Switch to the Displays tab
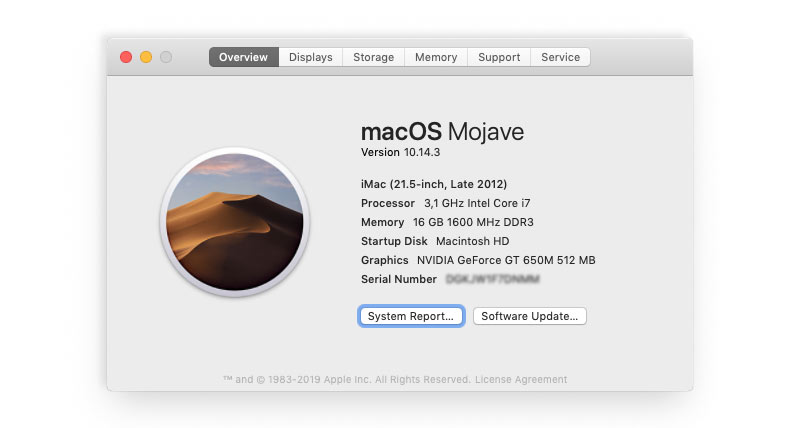Screen dimensions: 800x428 (310, 57)
